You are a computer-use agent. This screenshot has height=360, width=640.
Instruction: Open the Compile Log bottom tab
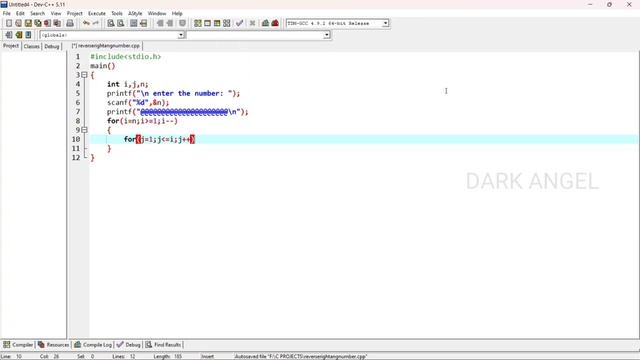click(93, 345)
